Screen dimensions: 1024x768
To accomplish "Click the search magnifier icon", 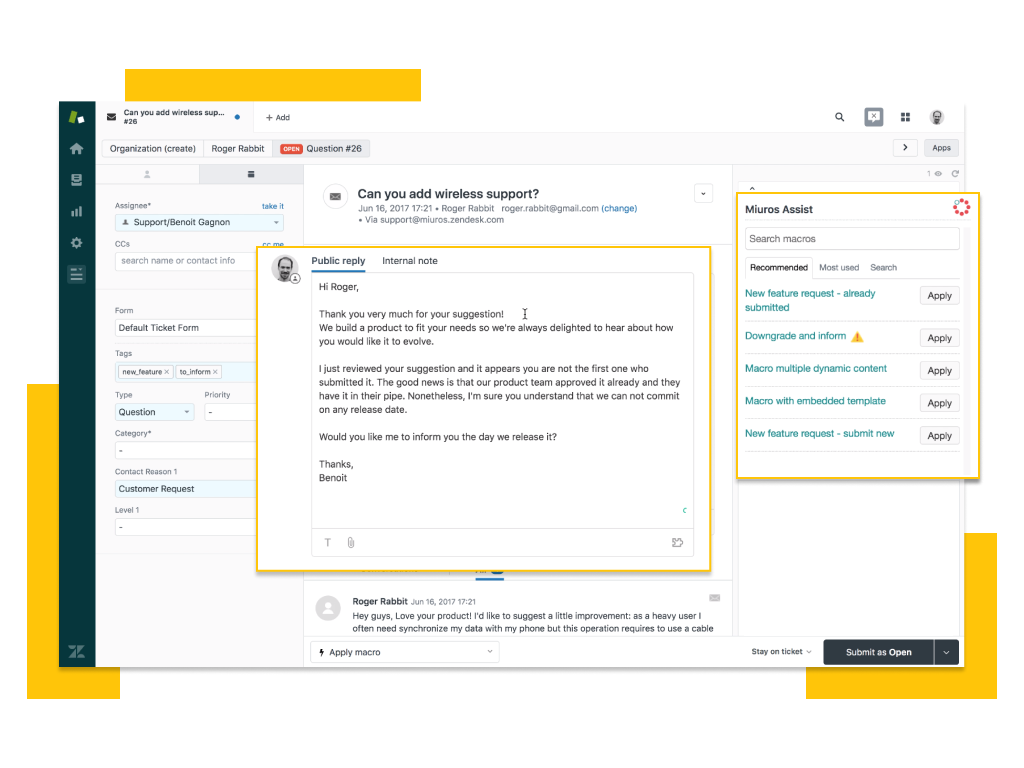I will [x=839, y=117].
